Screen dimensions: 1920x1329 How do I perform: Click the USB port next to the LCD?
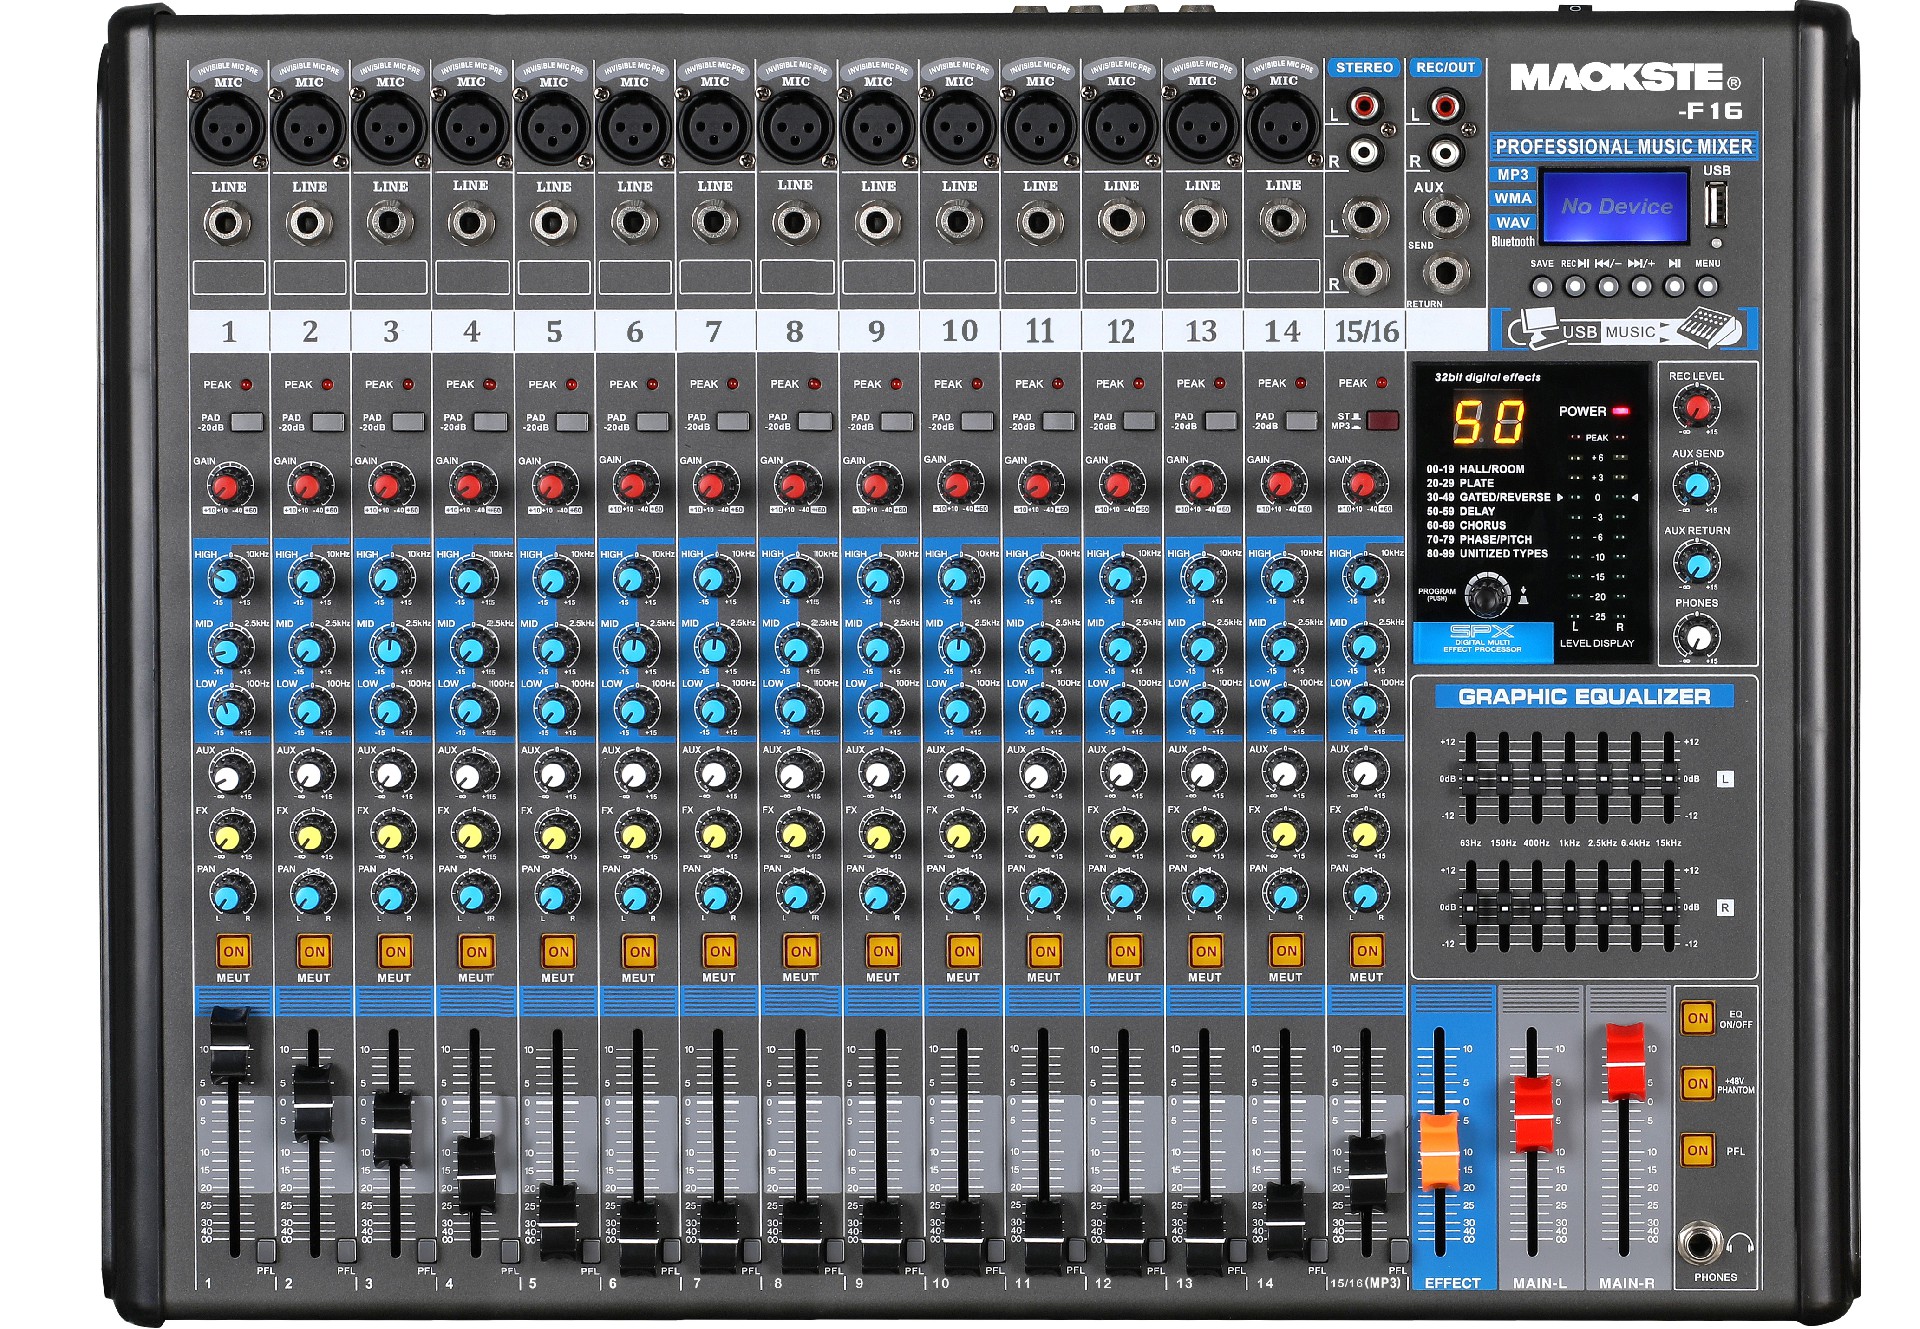[x=1716, y=204]
